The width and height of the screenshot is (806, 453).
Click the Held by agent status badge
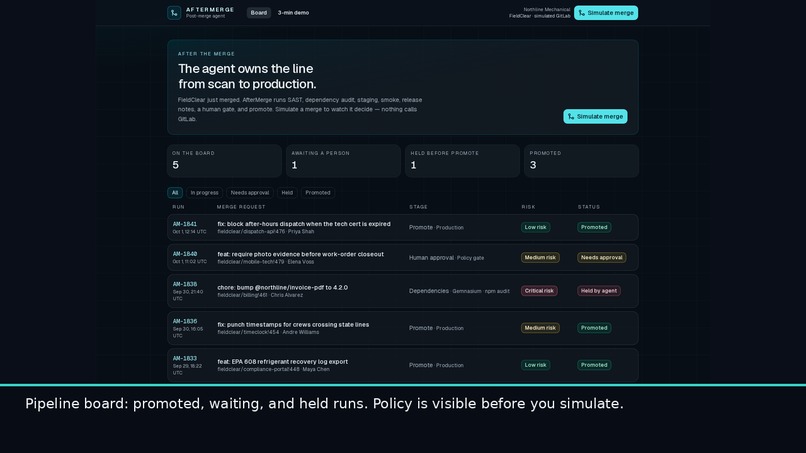click(599, 291)
